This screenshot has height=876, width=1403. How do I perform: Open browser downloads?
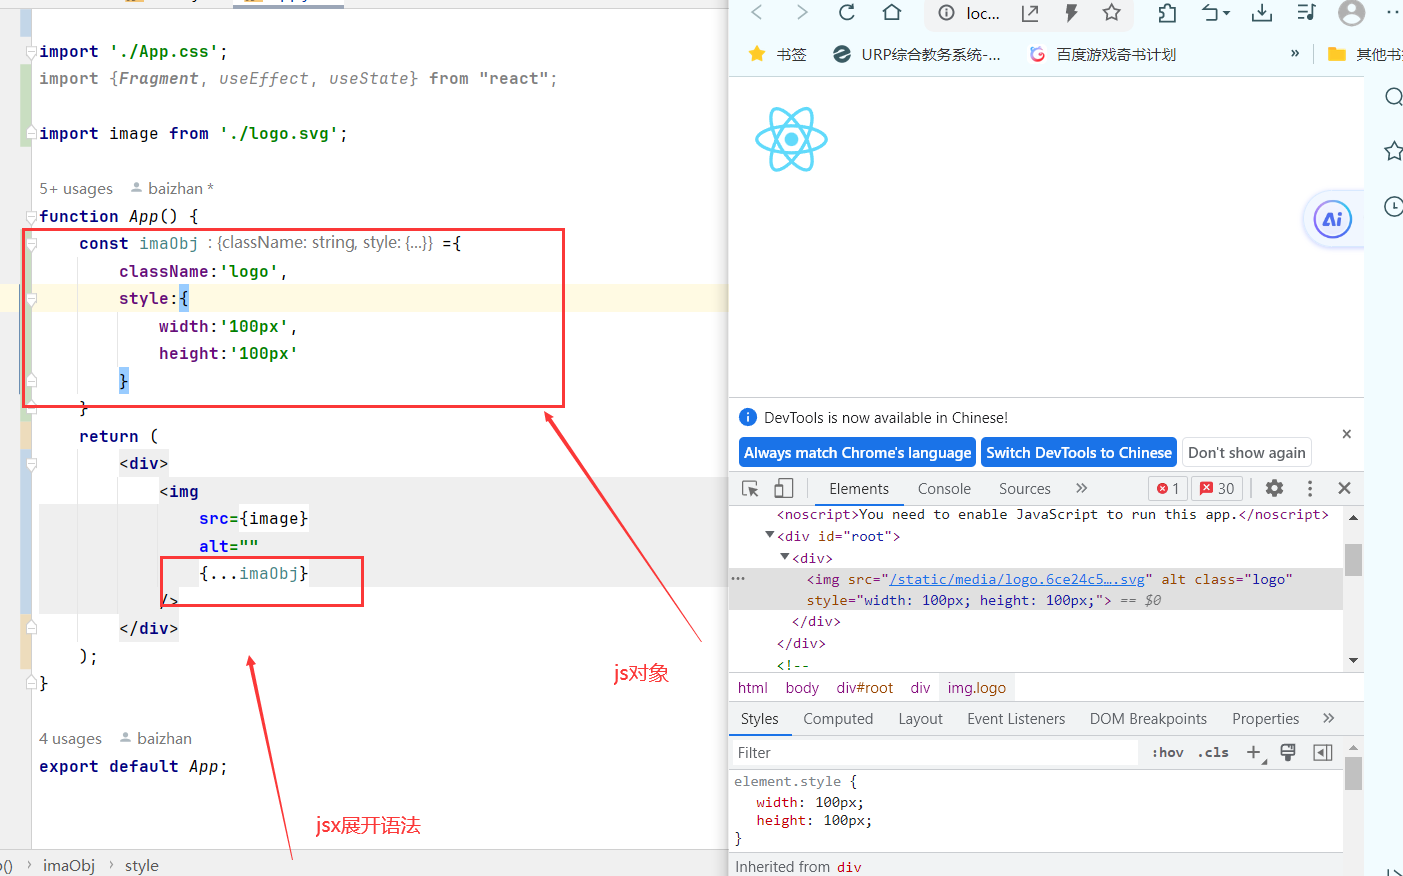(1262, 12)
